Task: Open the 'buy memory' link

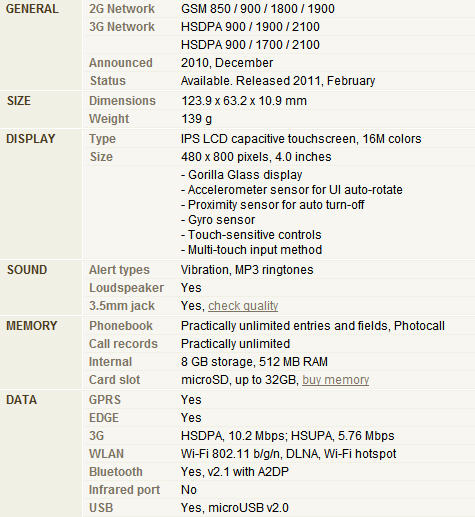Action: (336, 380)
